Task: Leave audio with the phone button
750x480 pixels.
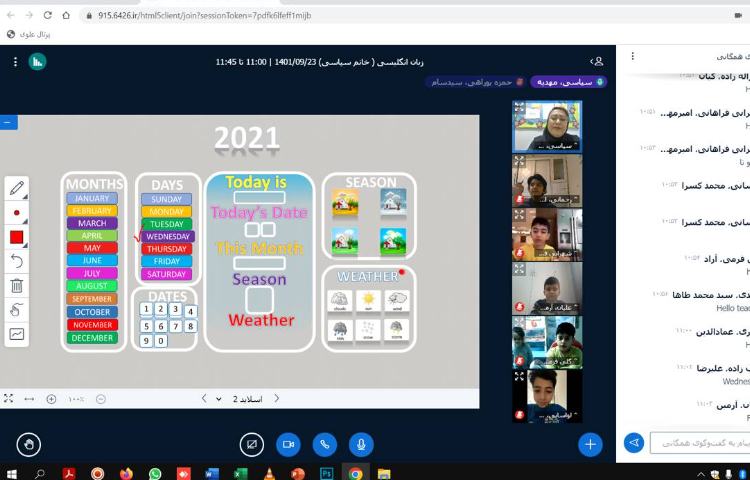Action: click(x=324, y=443)
